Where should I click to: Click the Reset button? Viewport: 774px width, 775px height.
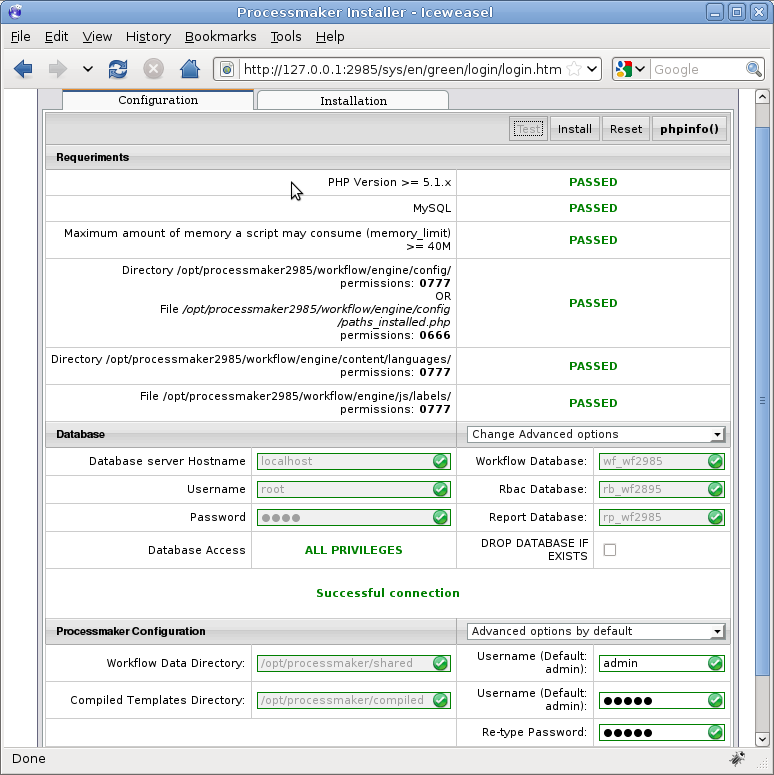[626, 129]
